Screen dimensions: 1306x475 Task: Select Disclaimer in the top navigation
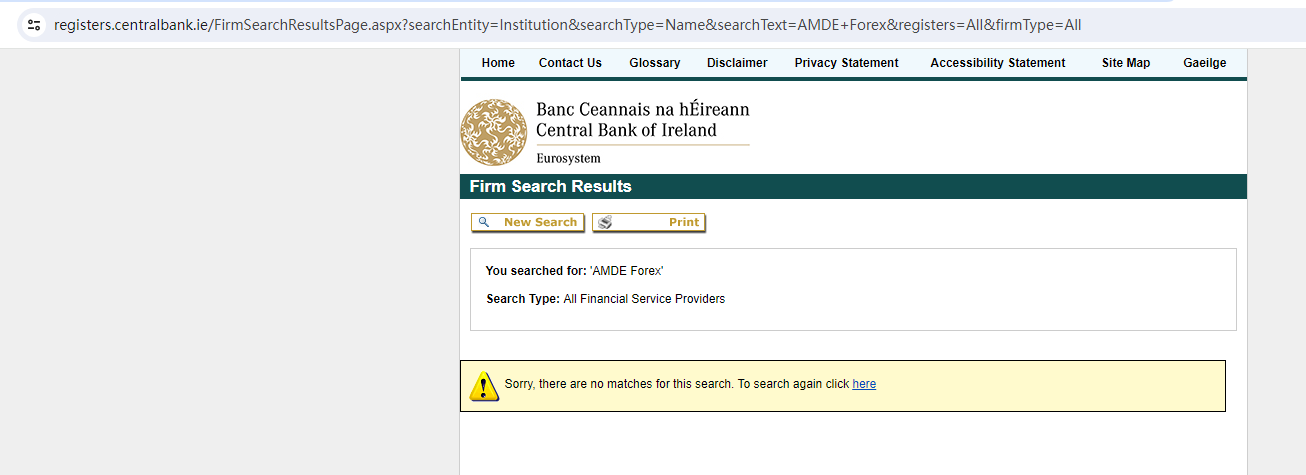[x=737, y=63]
